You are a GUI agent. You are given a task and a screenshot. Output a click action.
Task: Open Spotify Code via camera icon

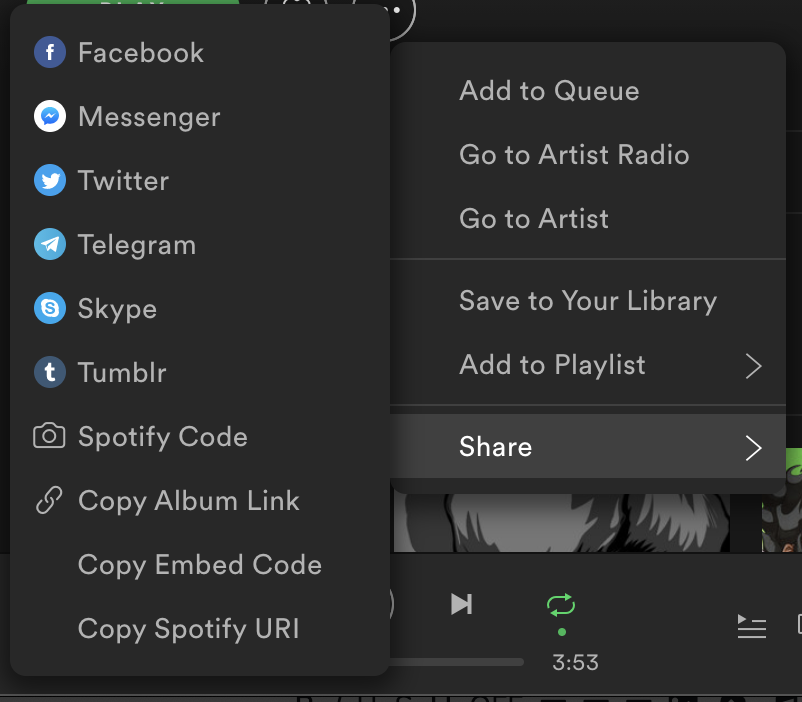point(49,437)
